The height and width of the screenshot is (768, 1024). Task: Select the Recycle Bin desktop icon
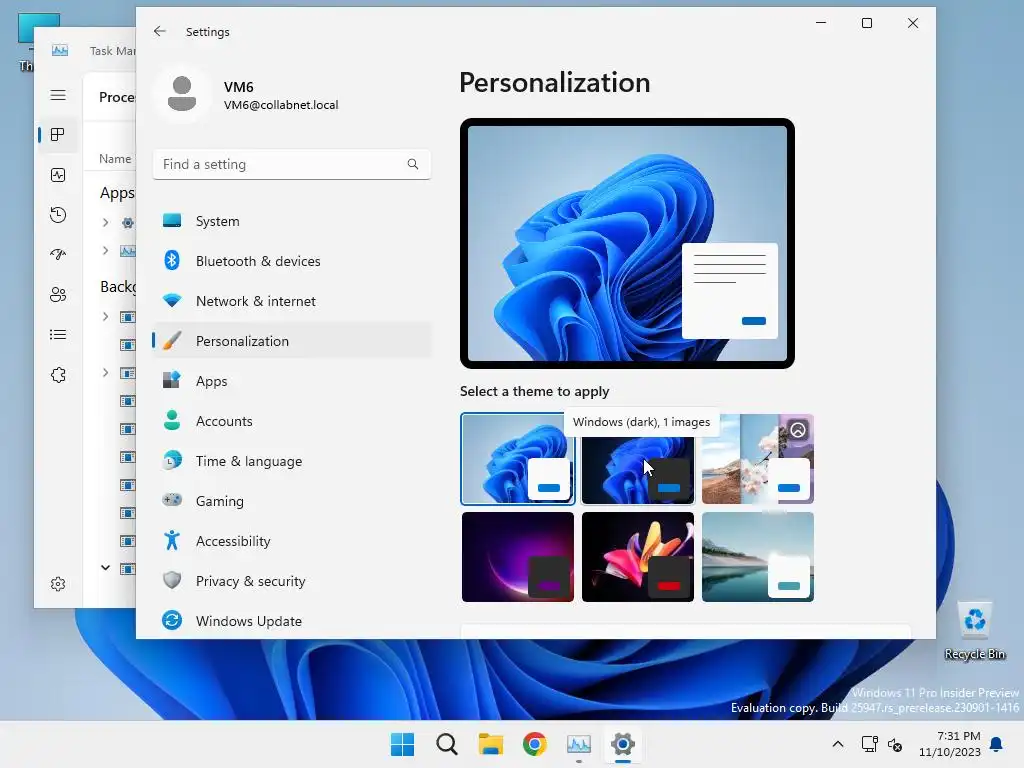point(975,632)
